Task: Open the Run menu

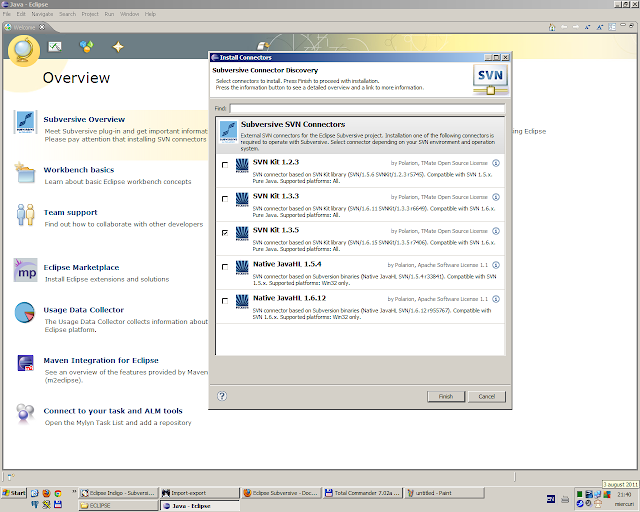Action: click(x=109, y=14)
